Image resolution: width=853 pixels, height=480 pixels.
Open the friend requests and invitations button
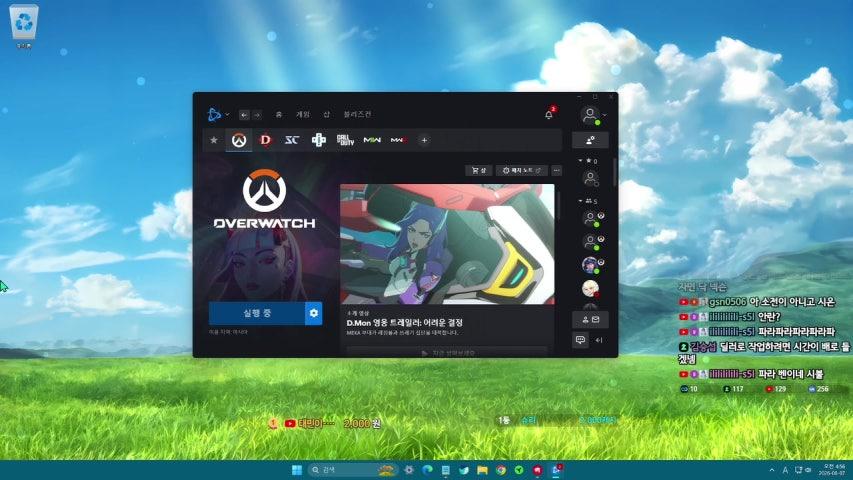point(590,320)
